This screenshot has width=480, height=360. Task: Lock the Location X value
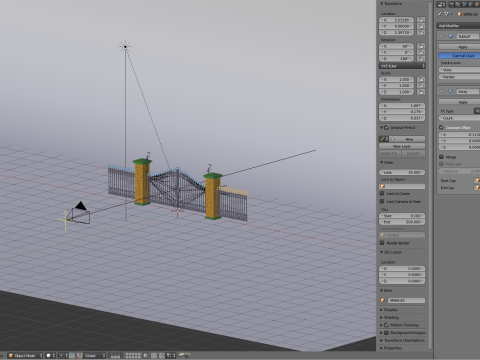point(421,20)
